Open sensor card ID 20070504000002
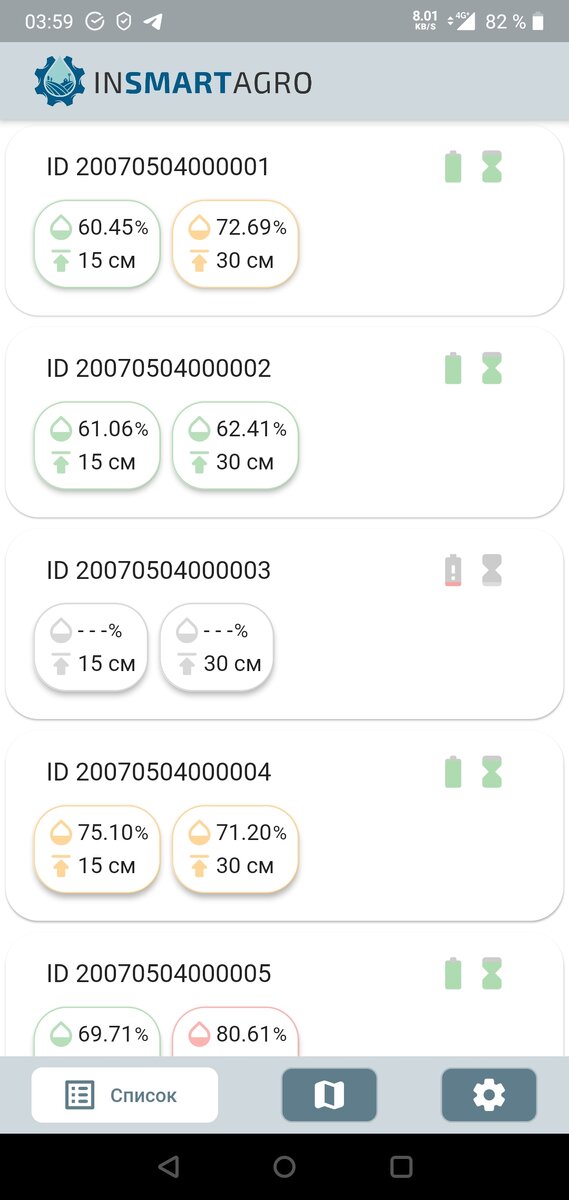Viewport: 569px width, 1200px height. point(284,422)
